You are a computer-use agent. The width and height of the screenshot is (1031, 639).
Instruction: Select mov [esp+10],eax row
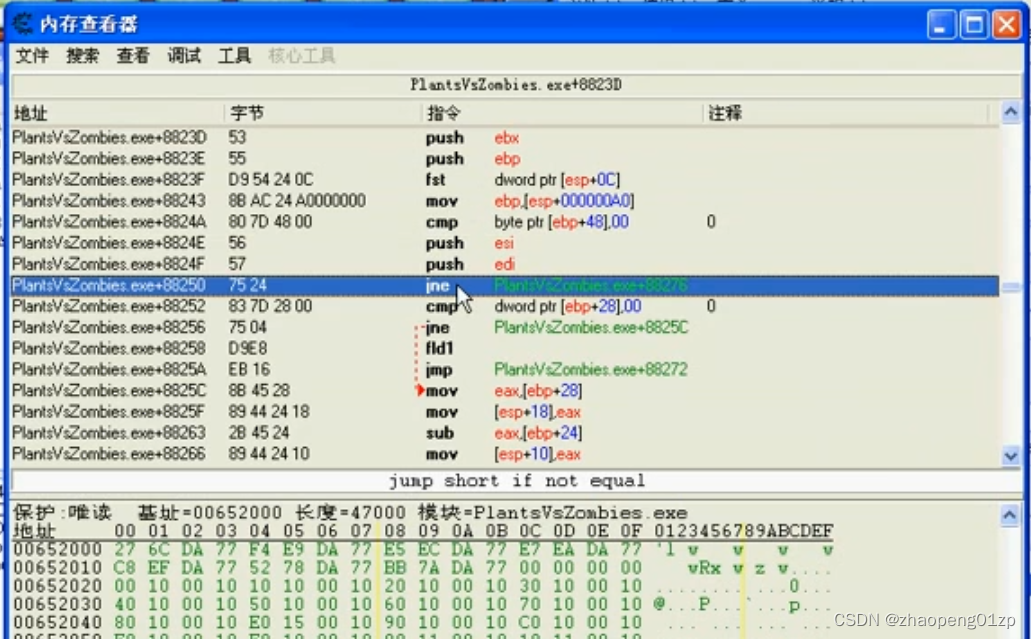pyautogui.click(x=505, y=454)
